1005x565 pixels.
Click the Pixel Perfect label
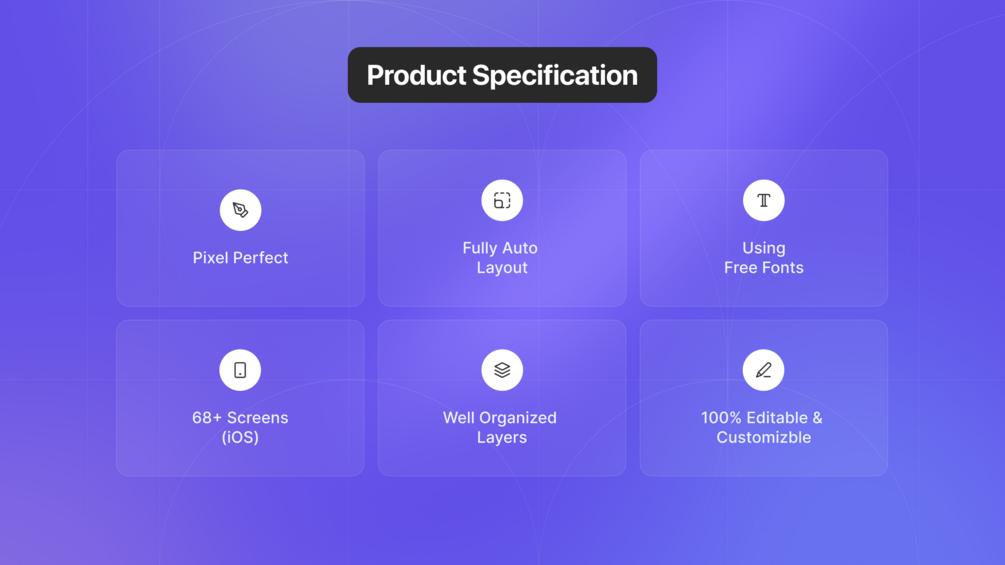point(240,258)
